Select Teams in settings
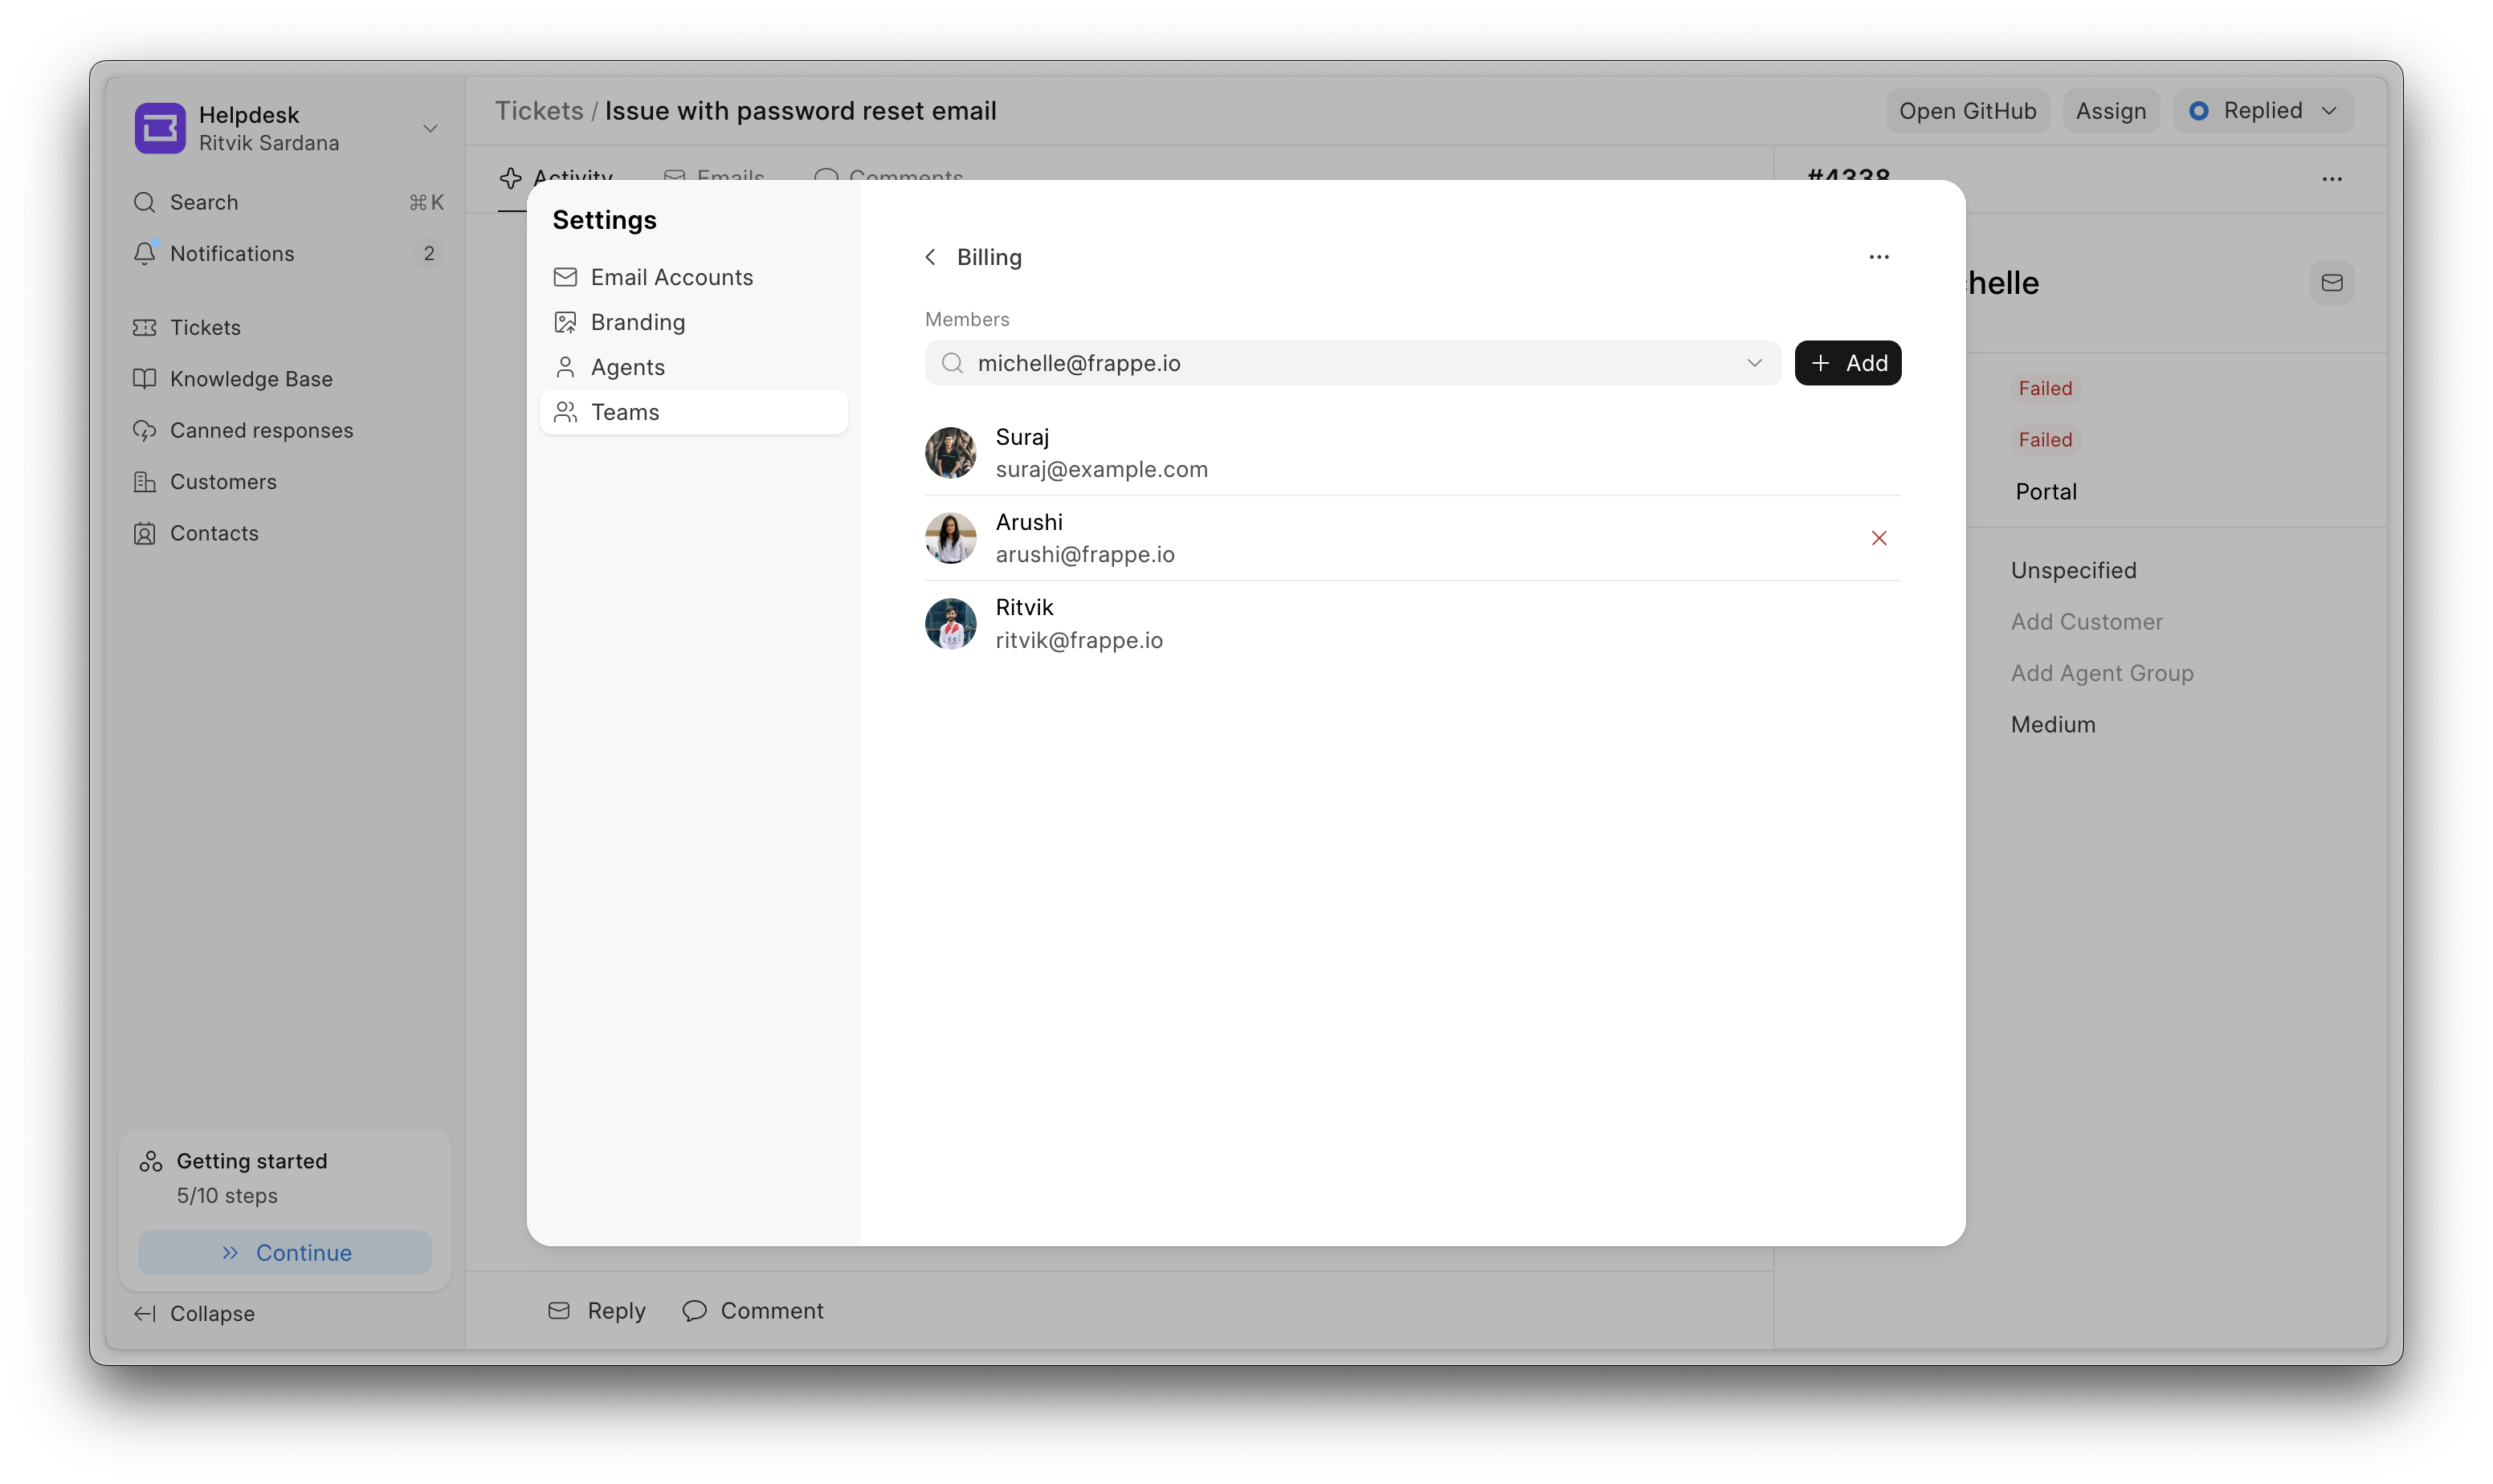The height and width of the screenshot is (1484, 2493). pyautogui.click(x=693, y=412)
